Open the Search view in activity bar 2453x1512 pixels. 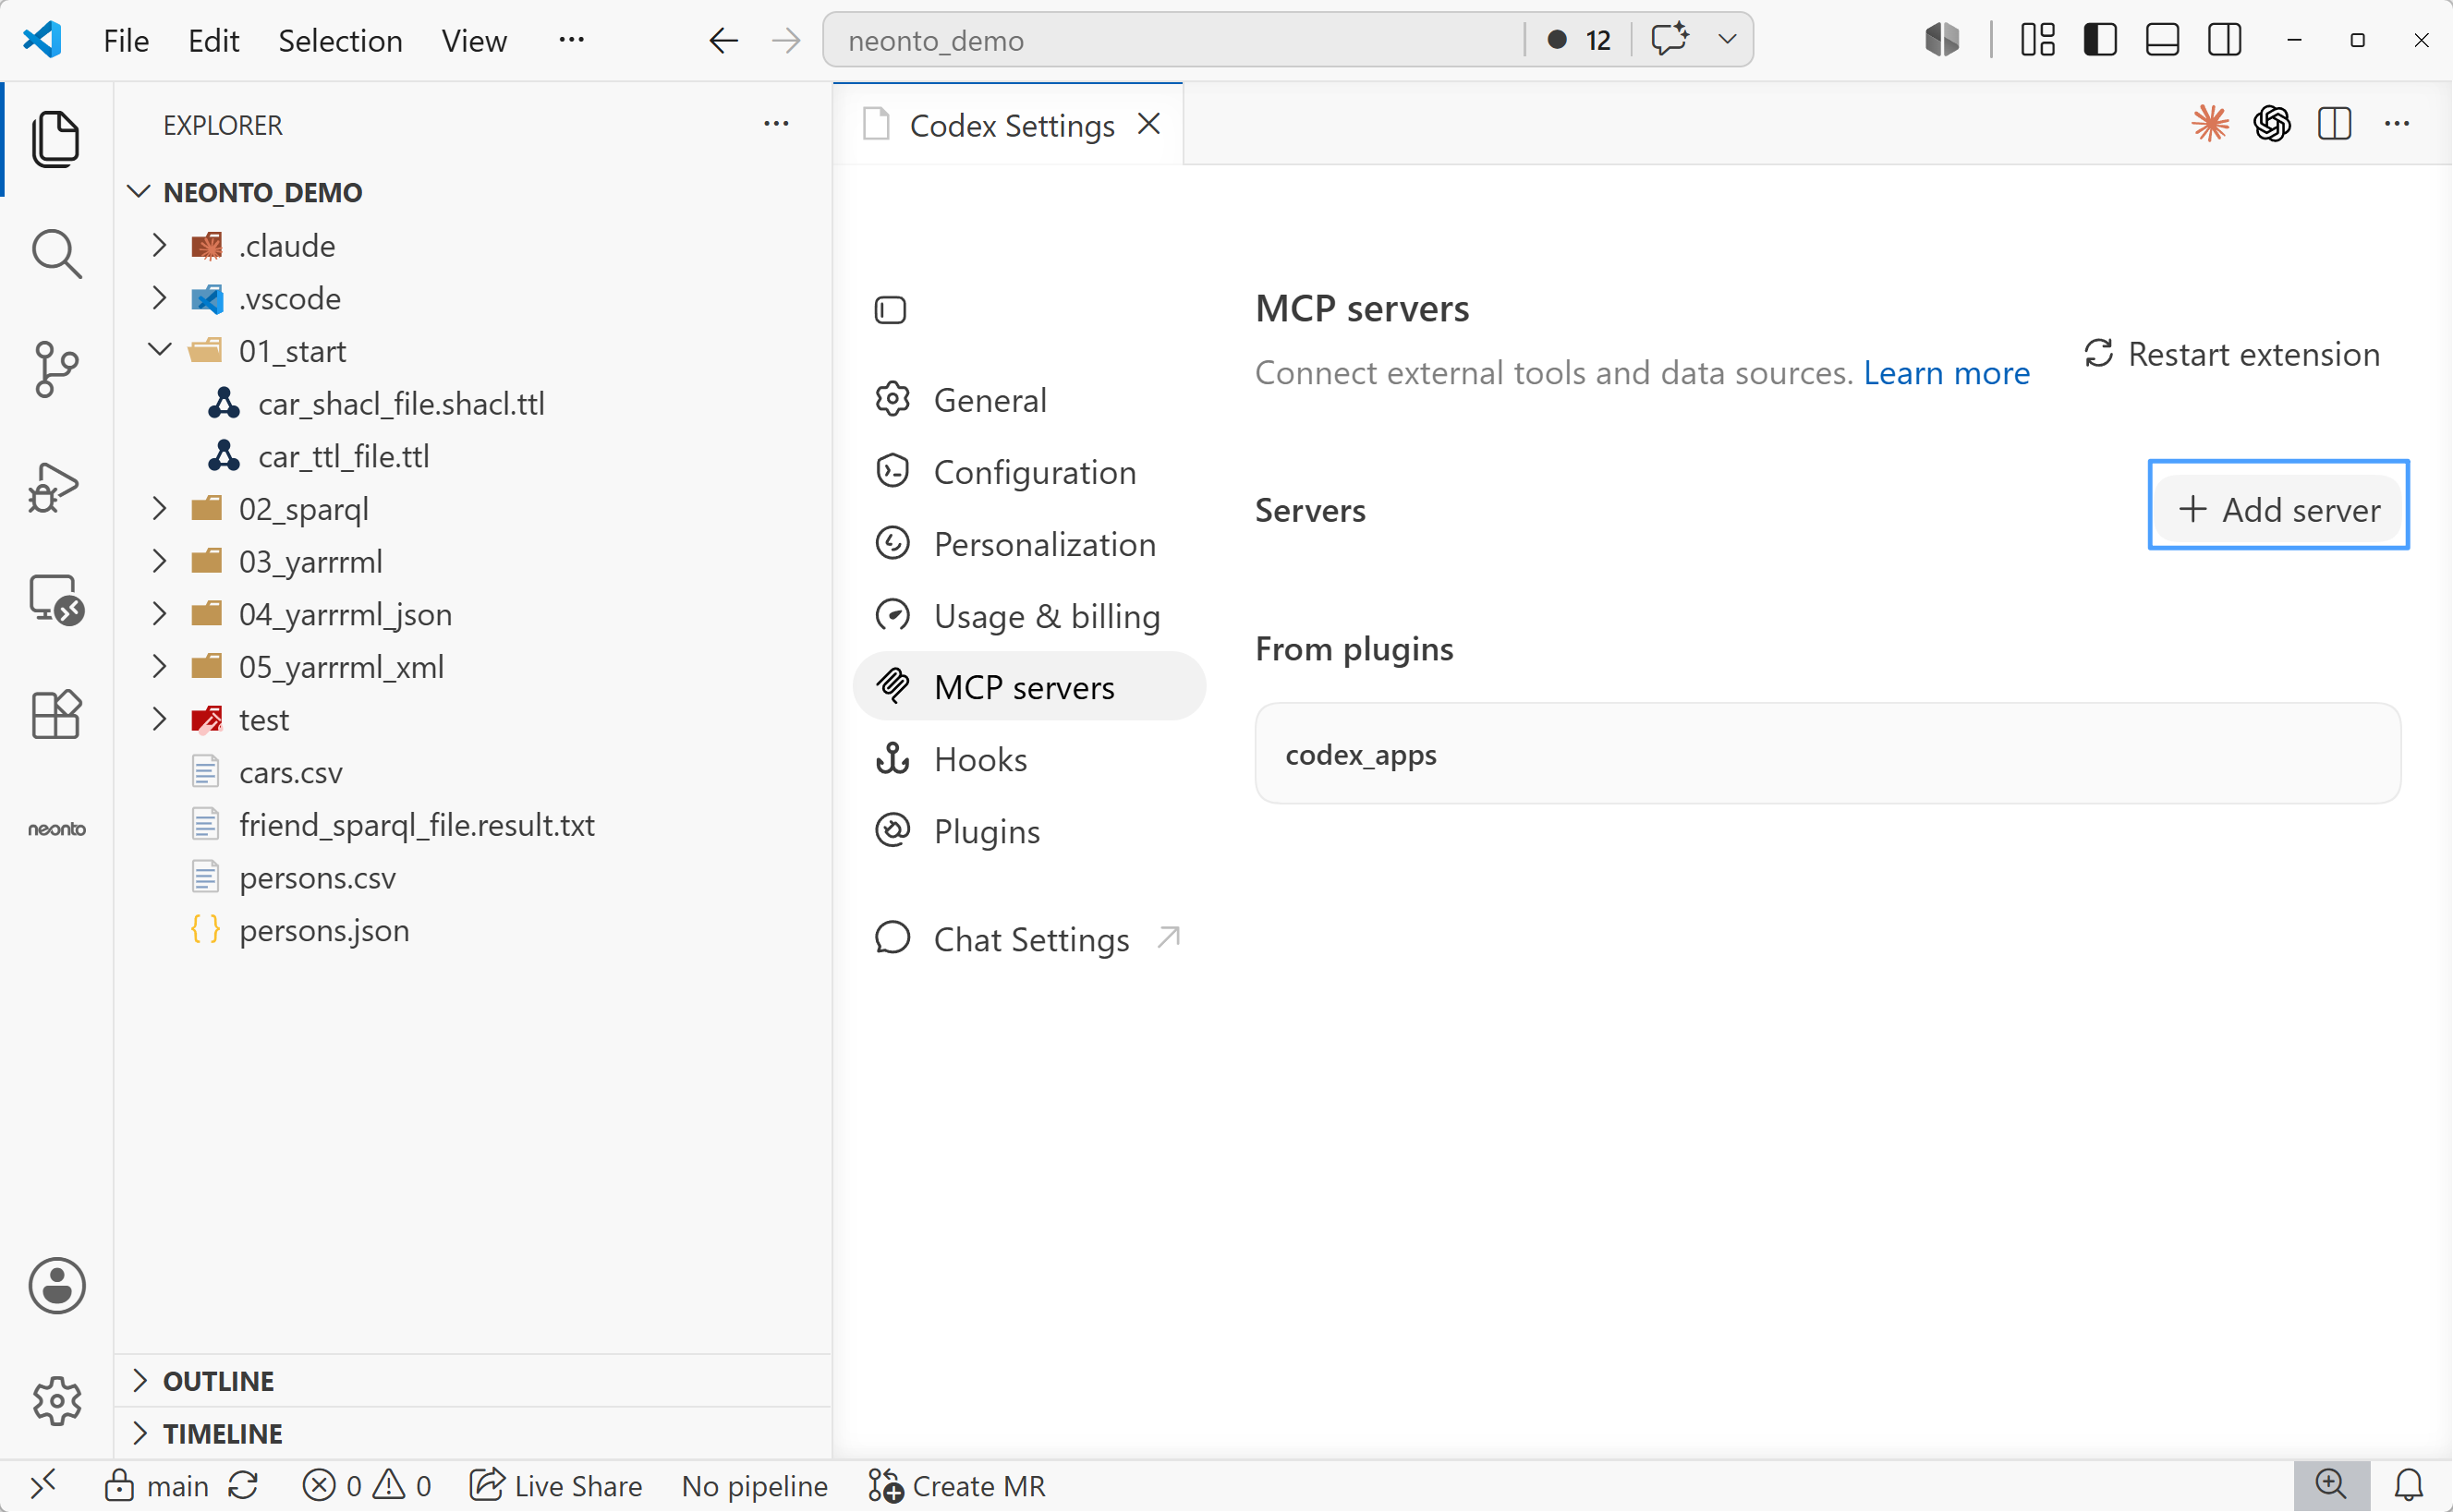pos(56,254)
